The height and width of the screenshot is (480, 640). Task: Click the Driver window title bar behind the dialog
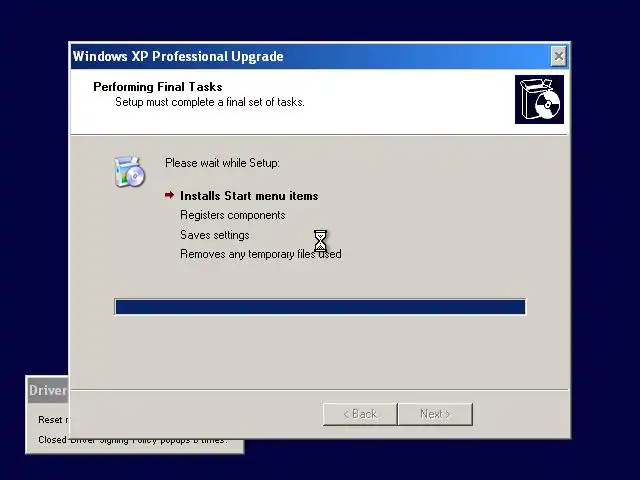point(48,390)
